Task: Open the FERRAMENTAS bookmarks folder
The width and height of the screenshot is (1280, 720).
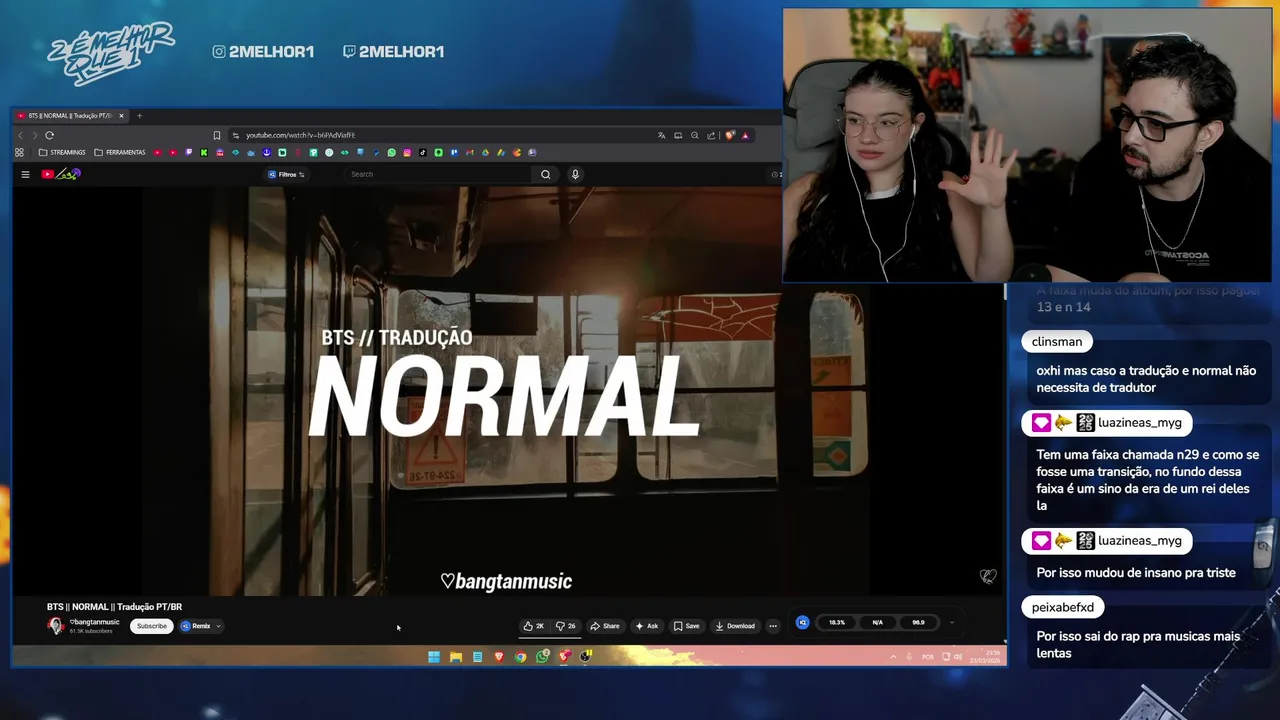Action: click(119, 152)
